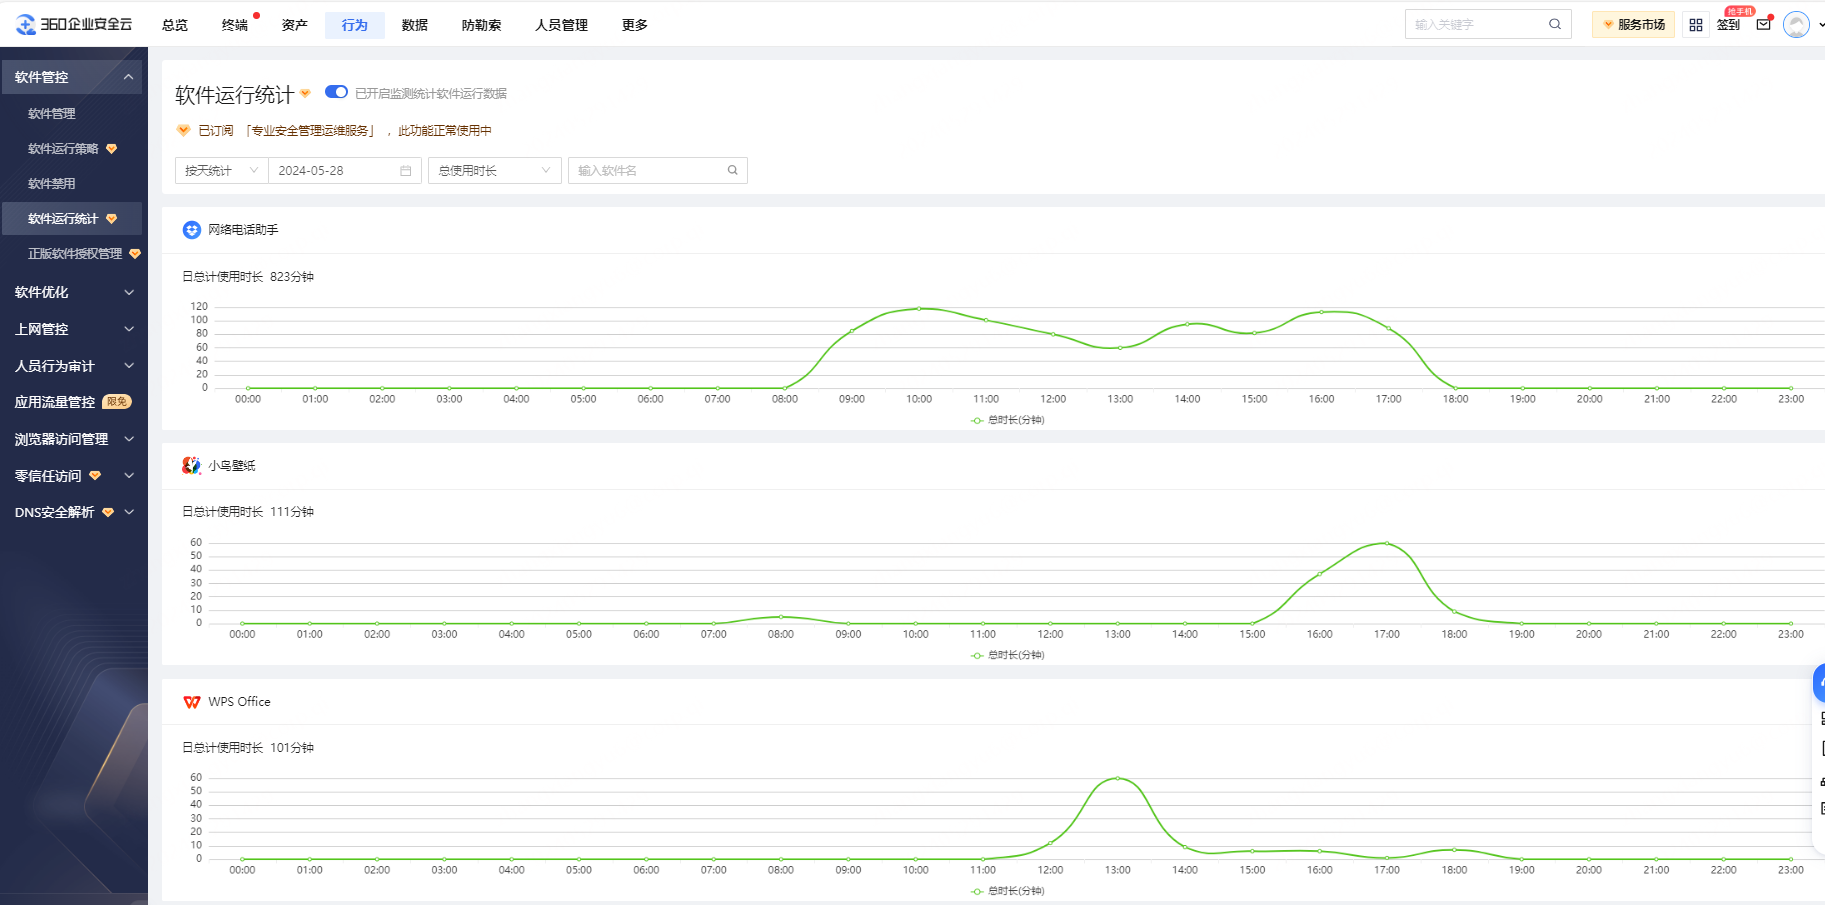Click the 360企业安全云 logo
The image size is (1825, 905).
point(74,24)
